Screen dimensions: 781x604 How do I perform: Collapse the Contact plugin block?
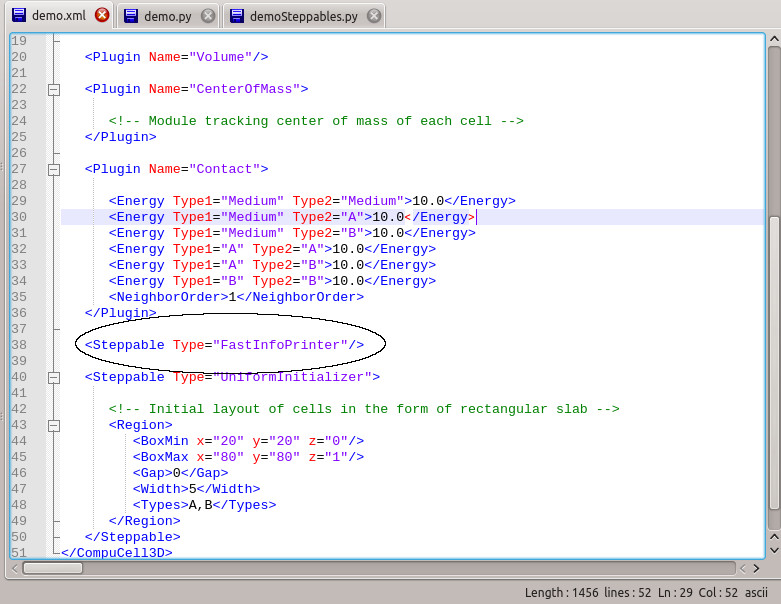[54, 169]
